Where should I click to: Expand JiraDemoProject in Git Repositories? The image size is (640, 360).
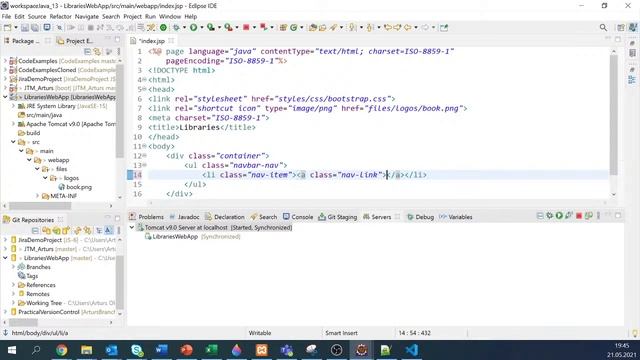[x=5, y=240]
